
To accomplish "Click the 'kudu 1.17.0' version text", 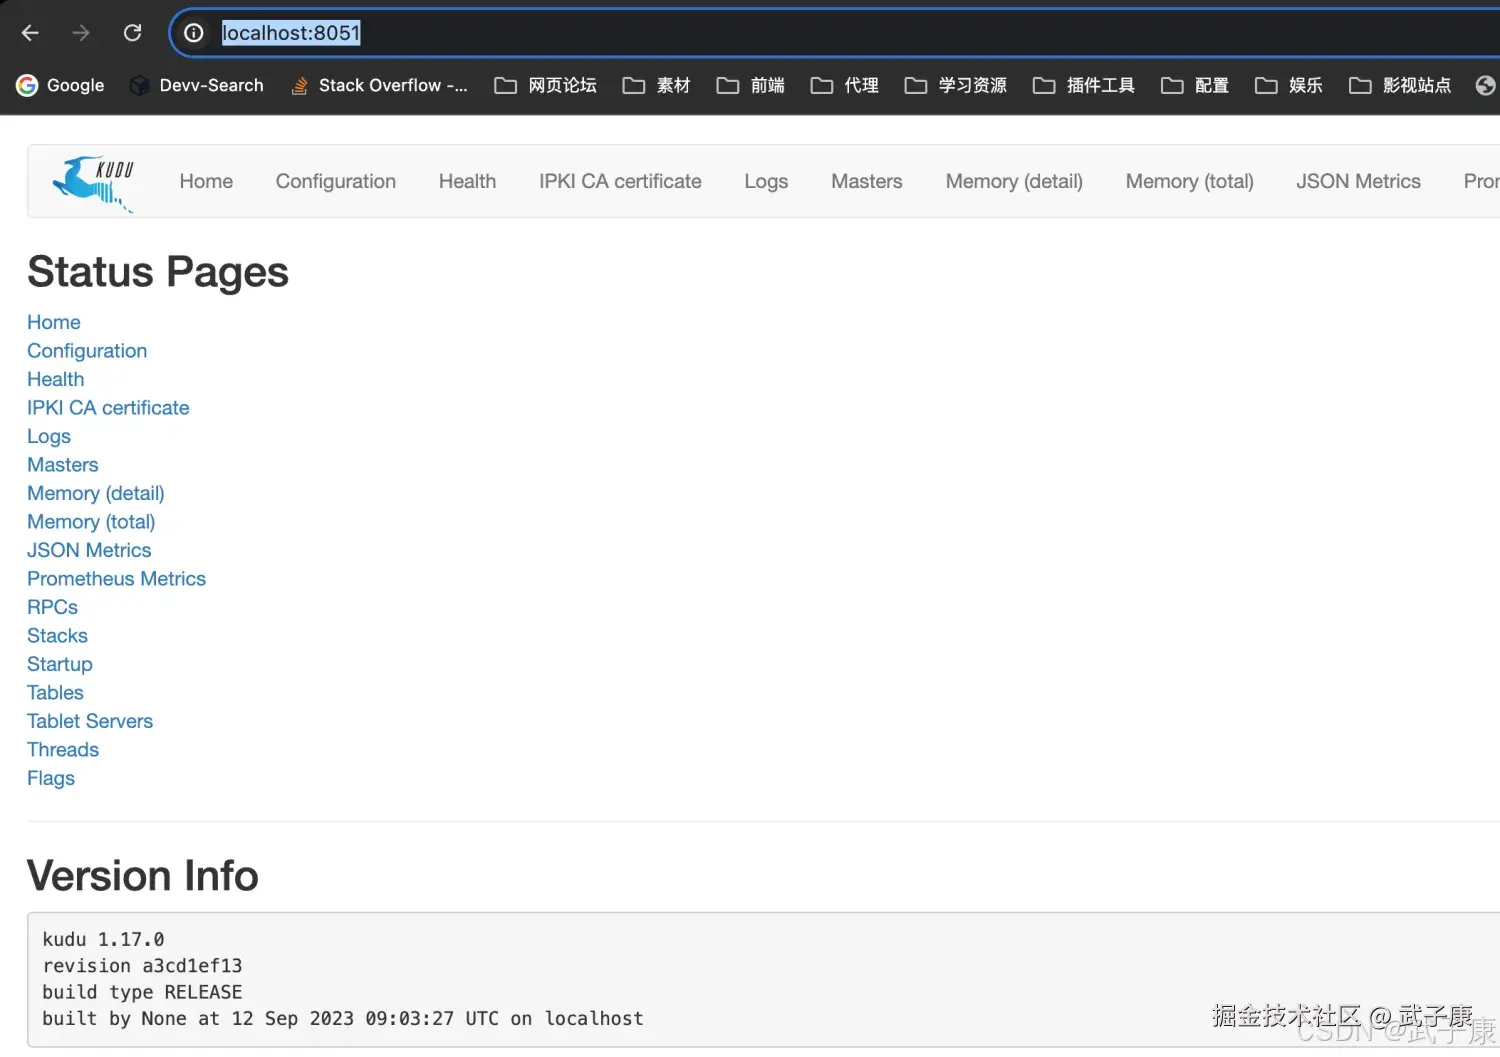I will (x=103, y=939).
